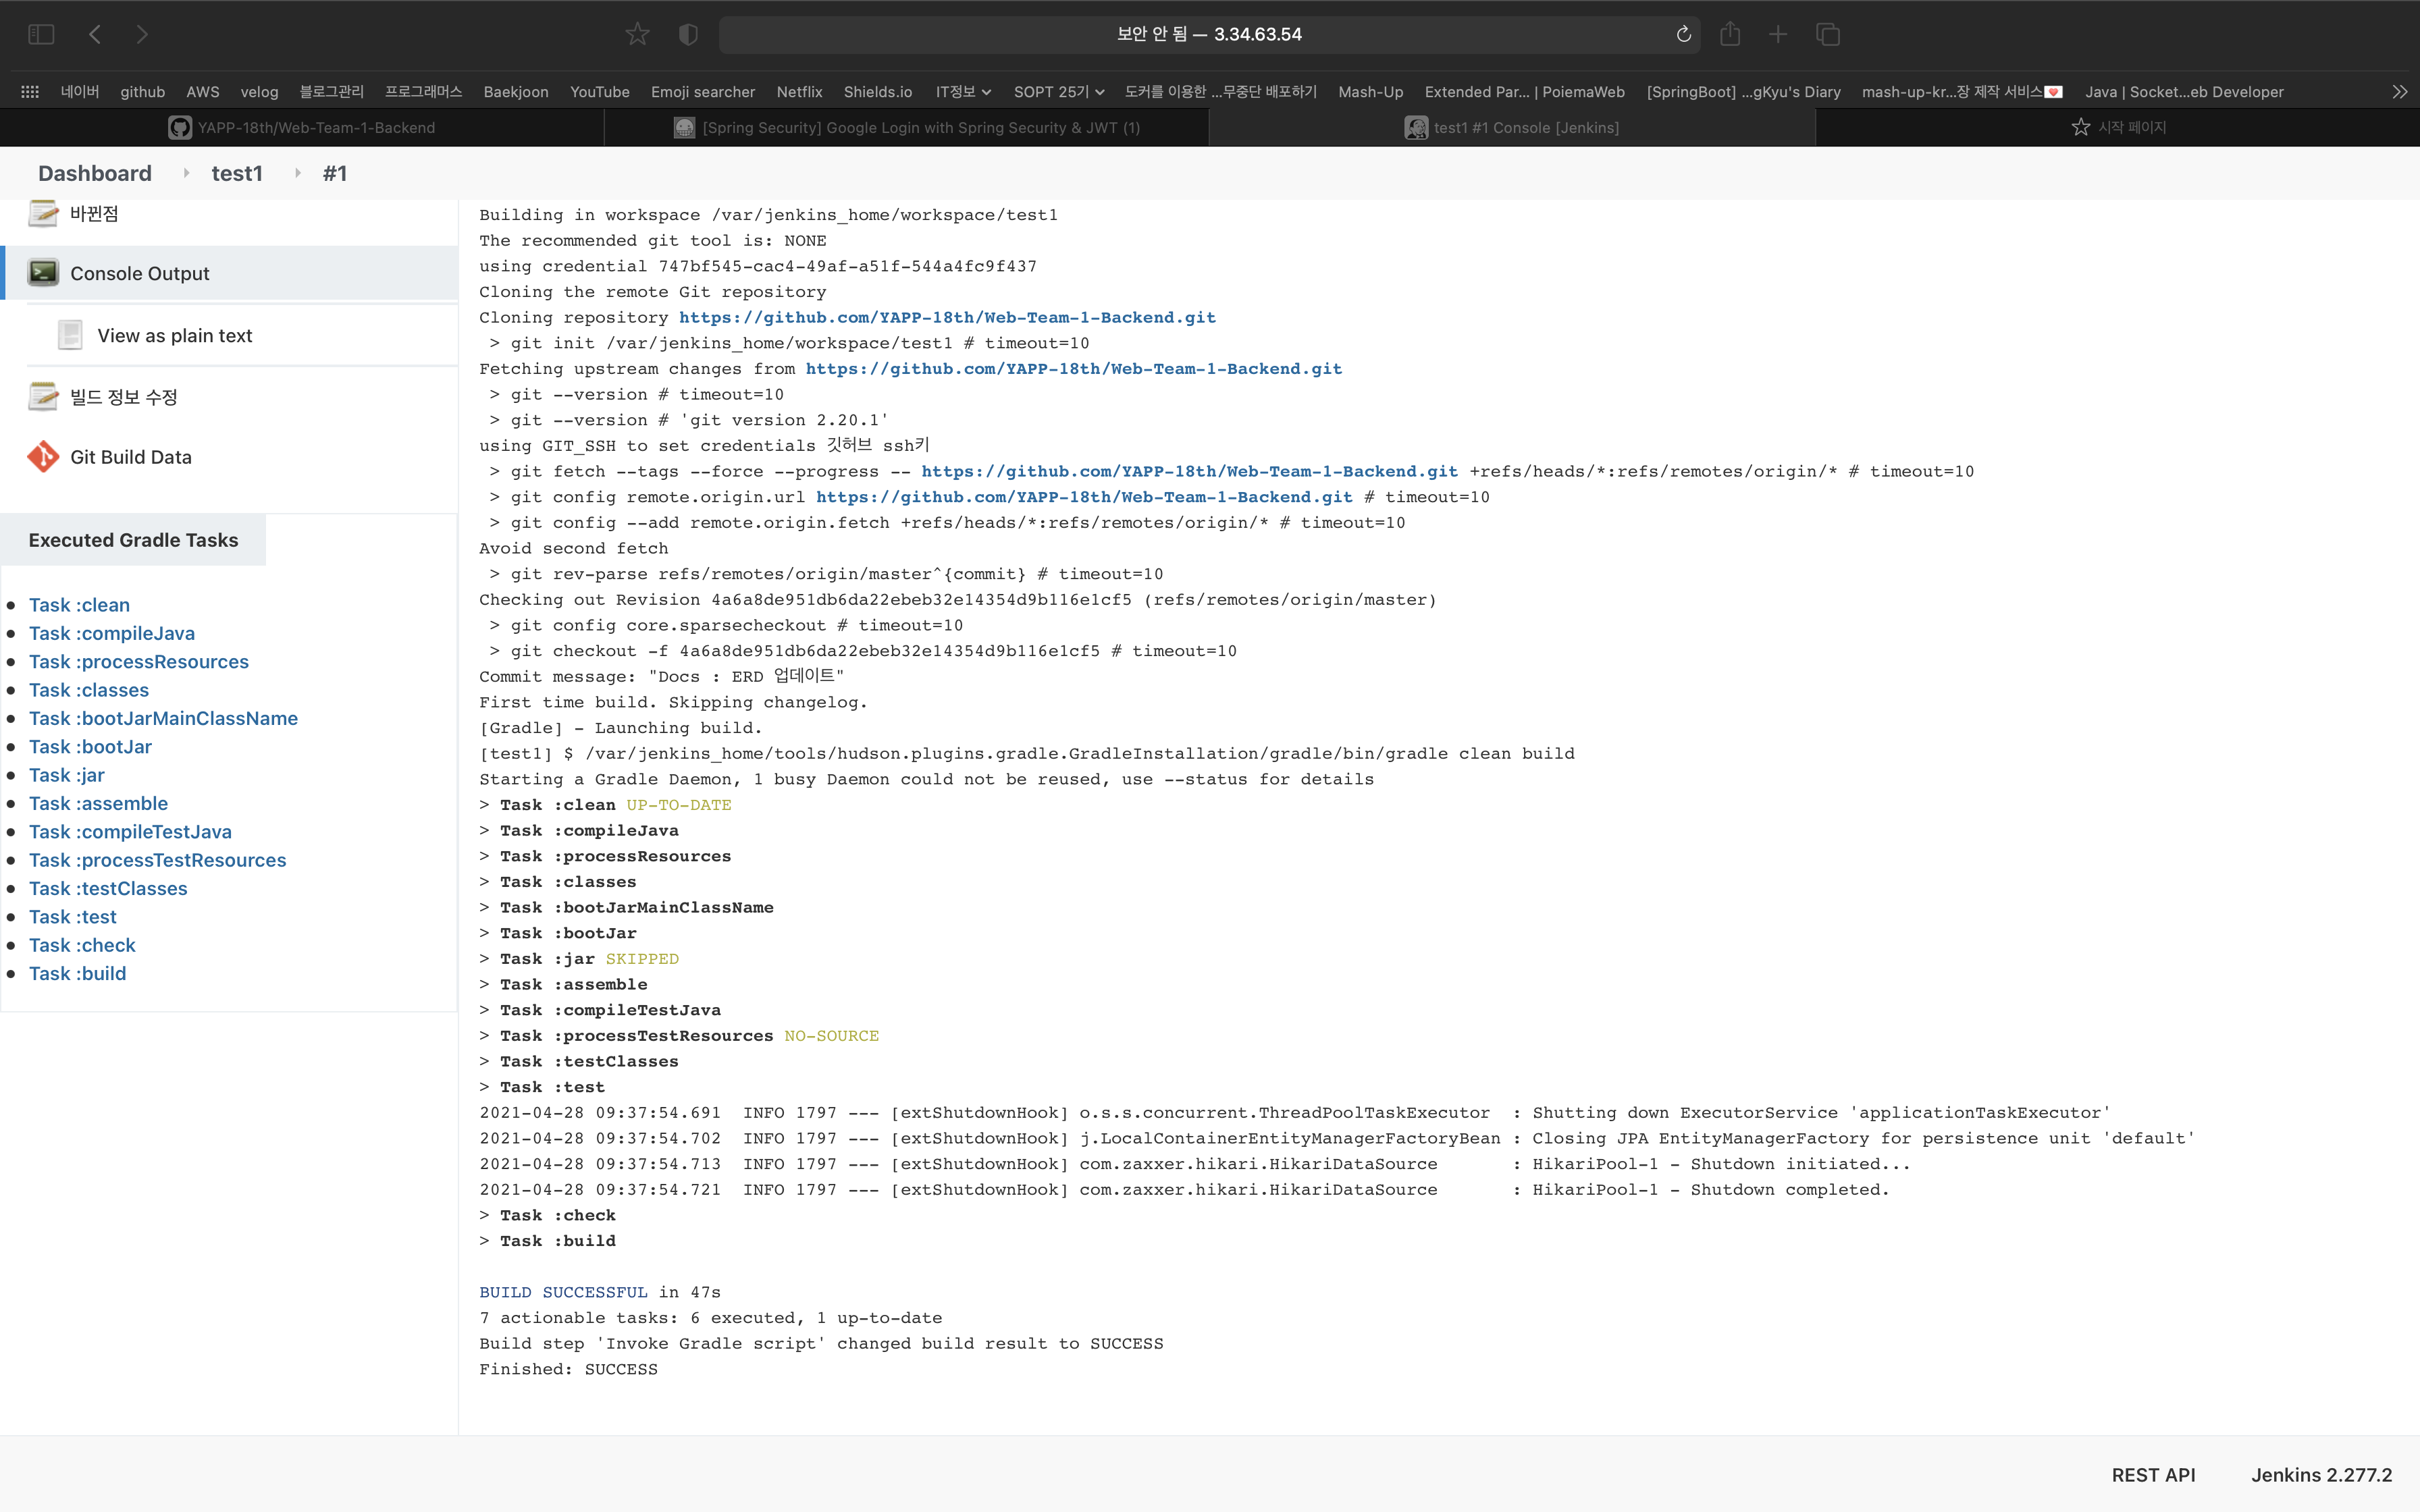Jump to Task :clean in sidebar
The height and width of the screenshot is (1512, 2420).
coord(79,605)
